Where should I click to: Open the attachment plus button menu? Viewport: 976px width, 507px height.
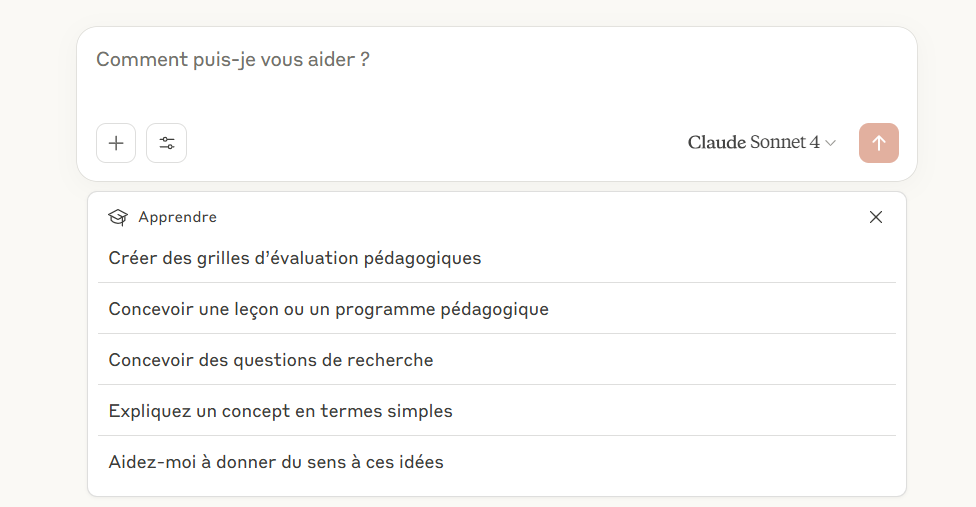click(116, 143)
